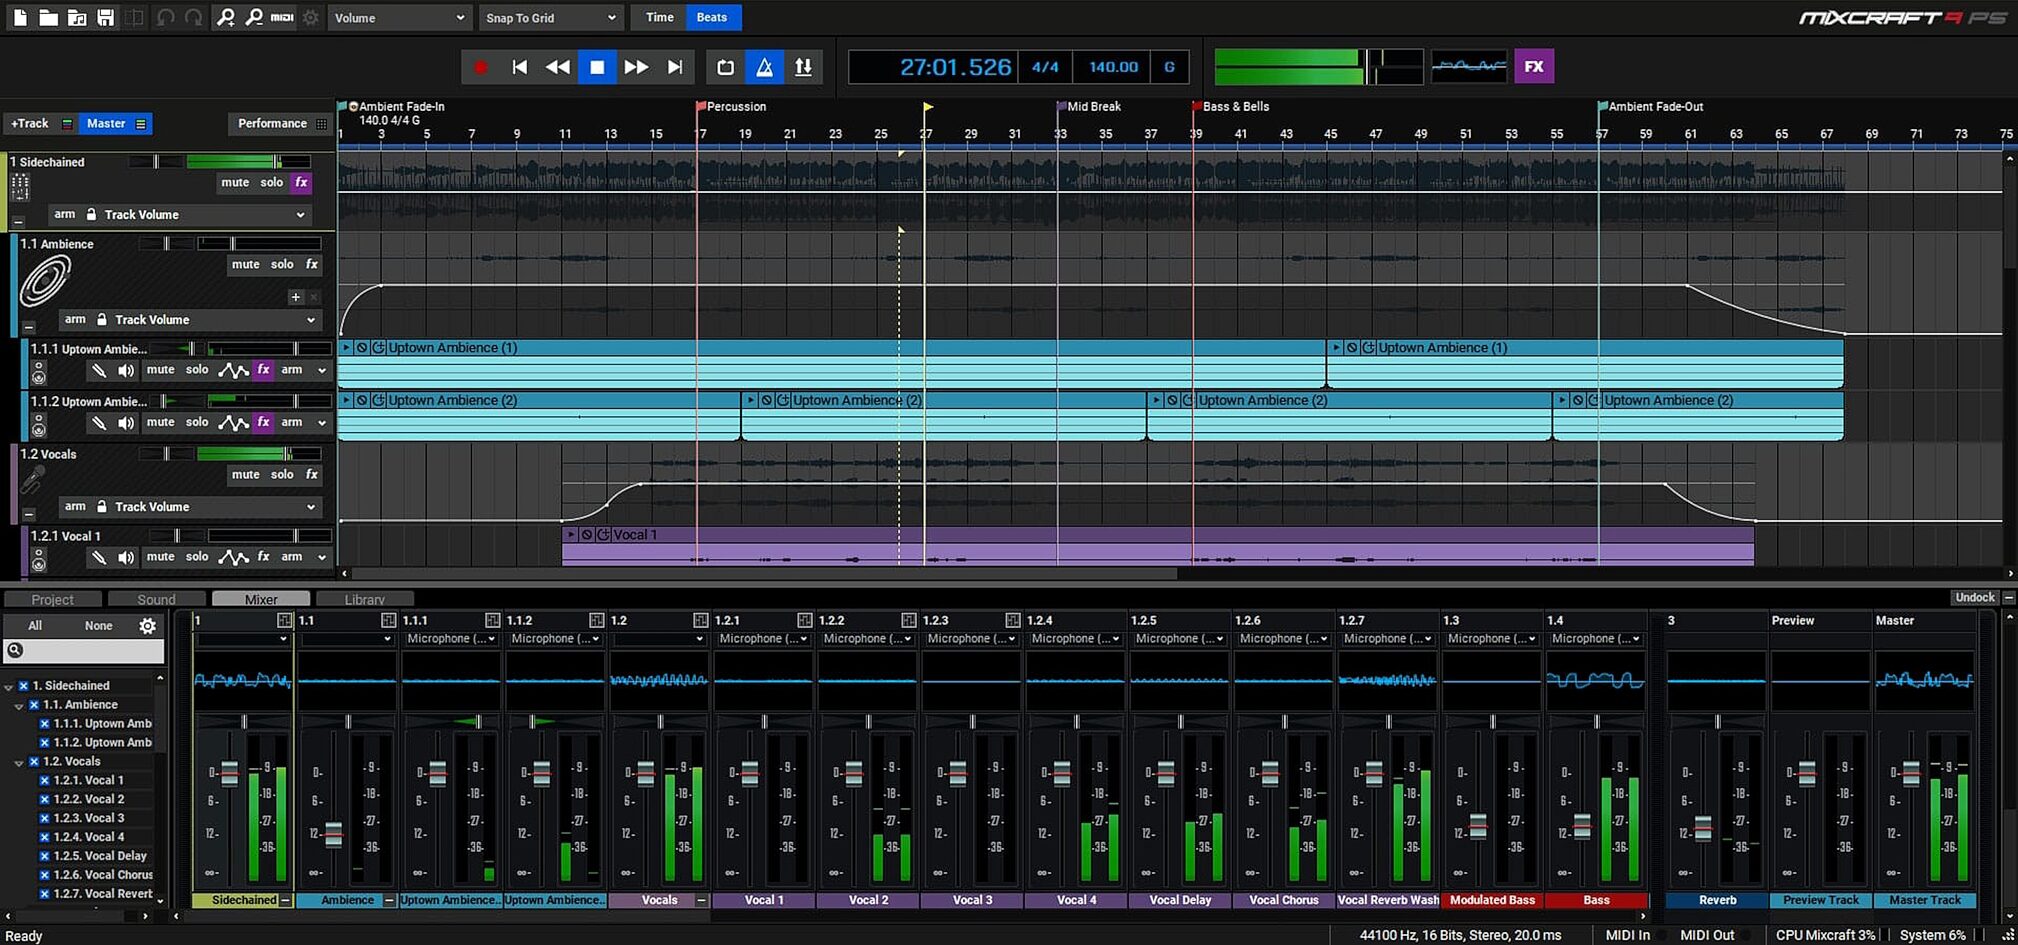Viewport: 2018px width, 945px height.
Task: Mute the 1.1 Ambience track
Action: point(245,265)
